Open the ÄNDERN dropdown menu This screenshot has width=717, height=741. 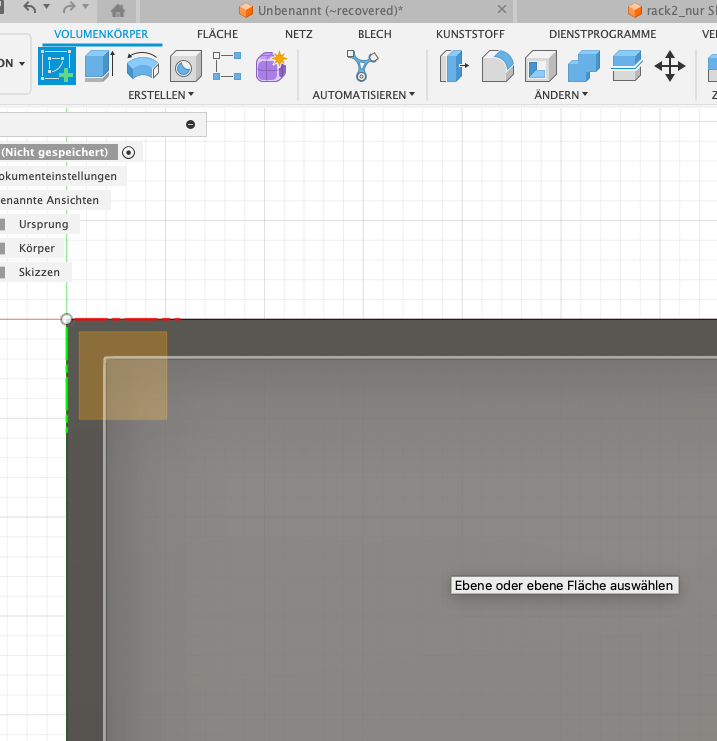point(561,95)
